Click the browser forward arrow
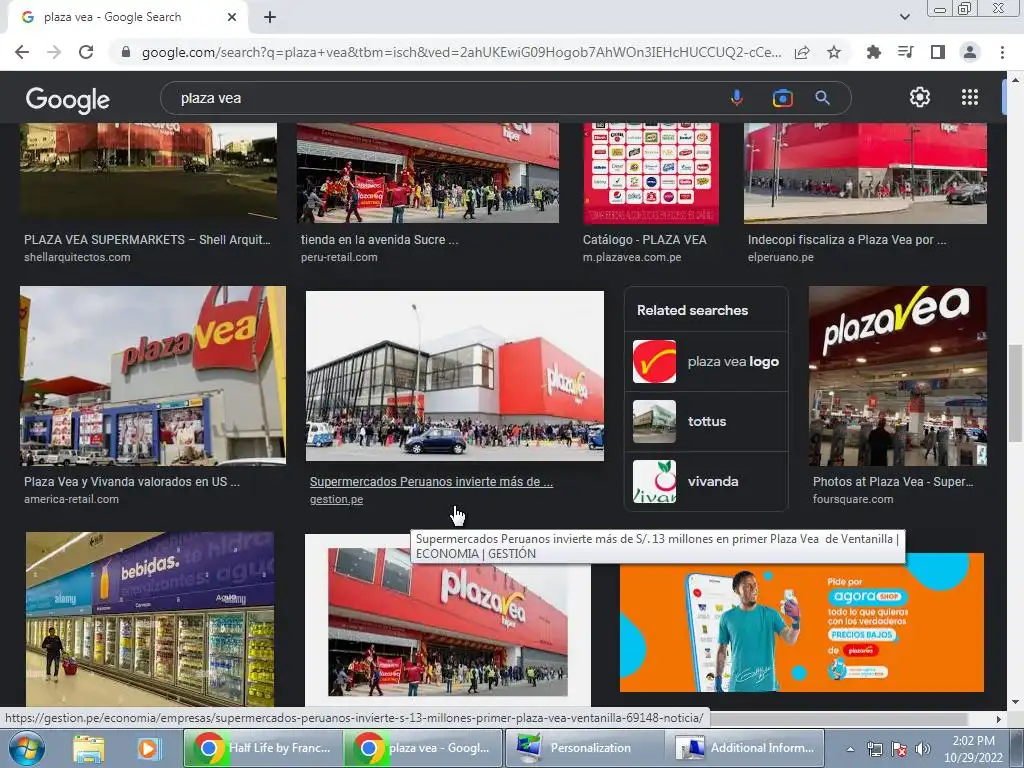The image size is (1024, 768). click(54, 52)
